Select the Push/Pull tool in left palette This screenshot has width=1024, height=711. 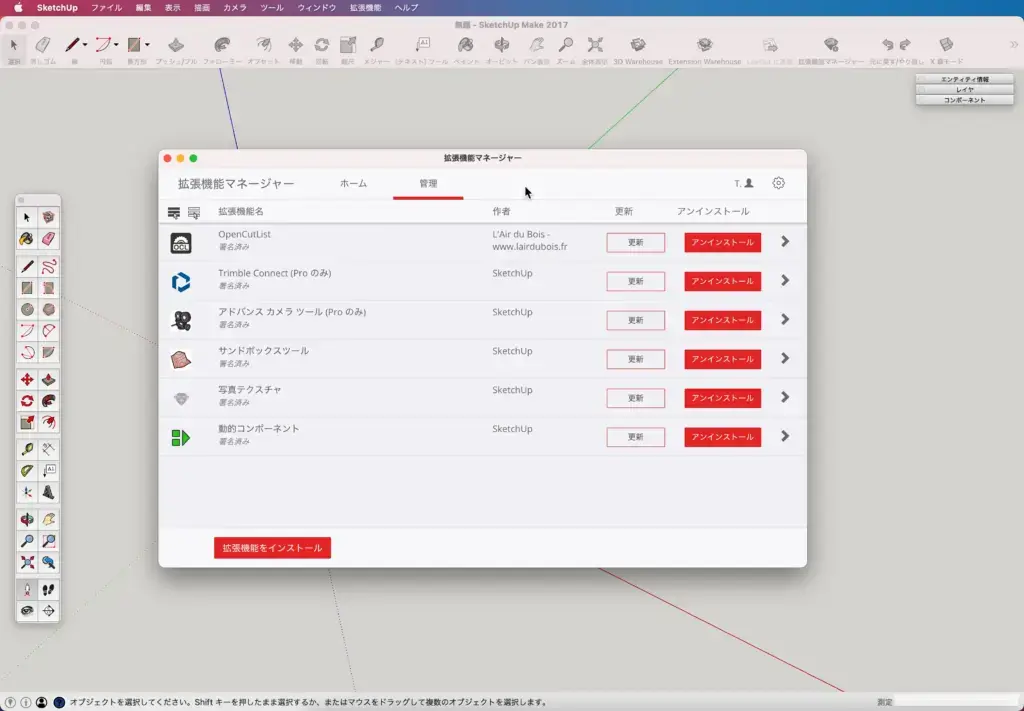[x=48, y=379]
